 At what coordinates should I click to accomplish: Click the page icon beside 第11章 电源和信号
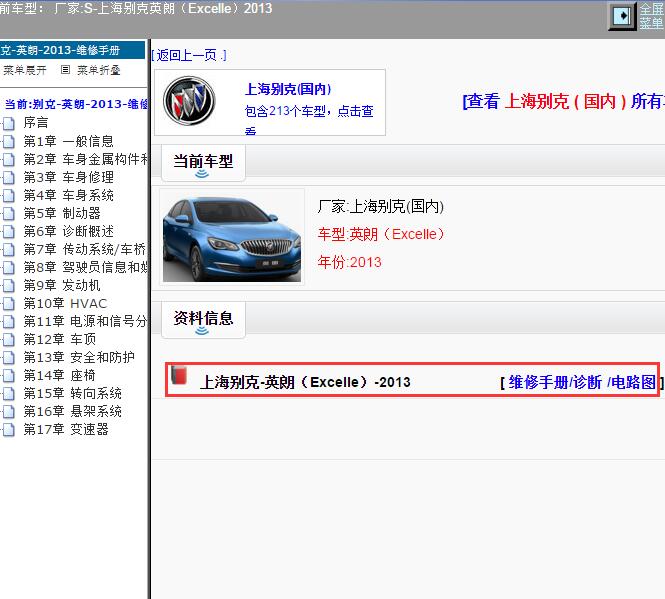click(x=9, y=322)
